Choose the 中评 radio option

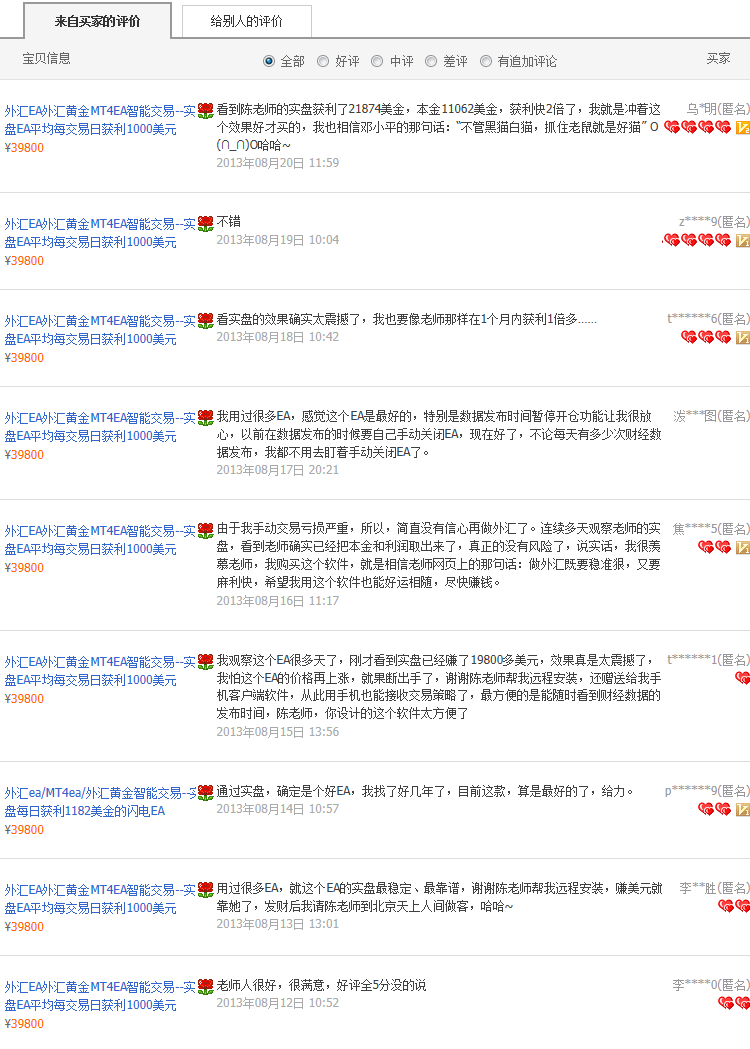pyautogui.click(x=377, y=61)
